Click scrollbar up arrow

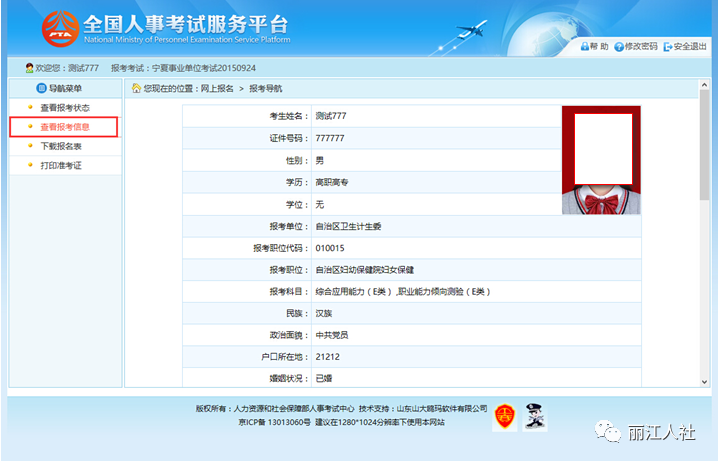click(x=704, y=85)
